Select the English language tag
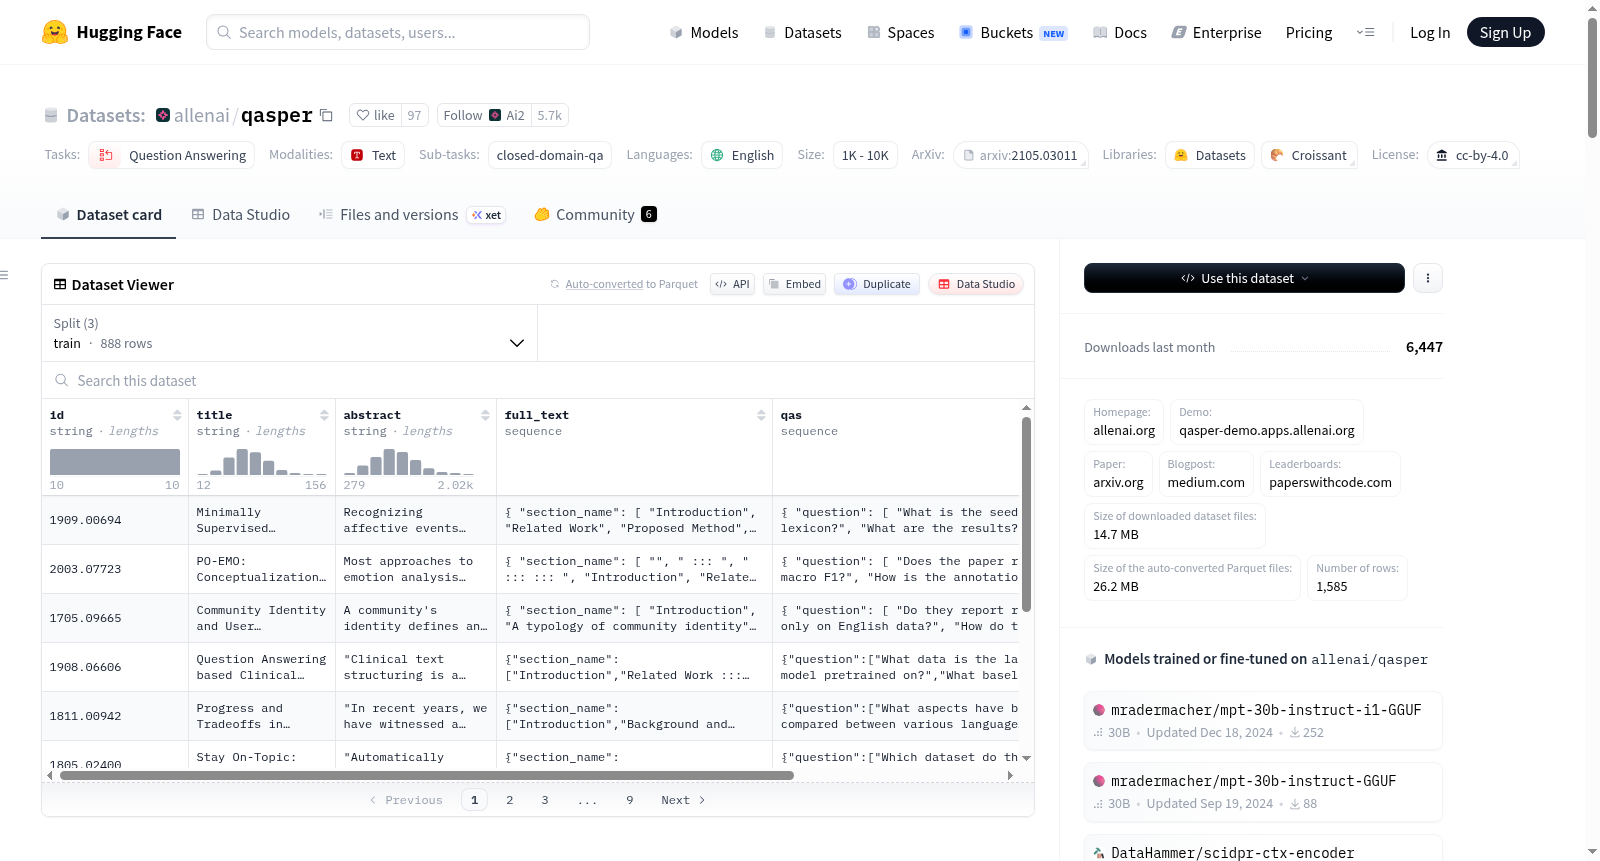Image resolution: width=1600 pixels, height=861 pixels. coord(742,155)
